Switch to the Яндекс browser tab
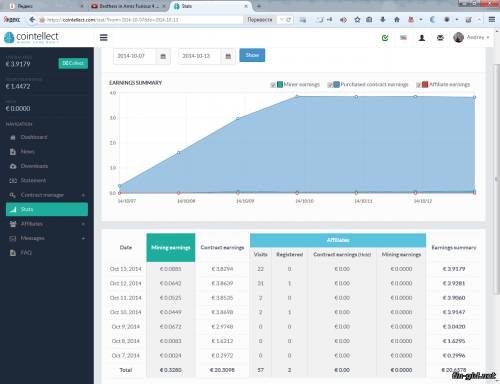500x384 pixels. pos(45,6)
